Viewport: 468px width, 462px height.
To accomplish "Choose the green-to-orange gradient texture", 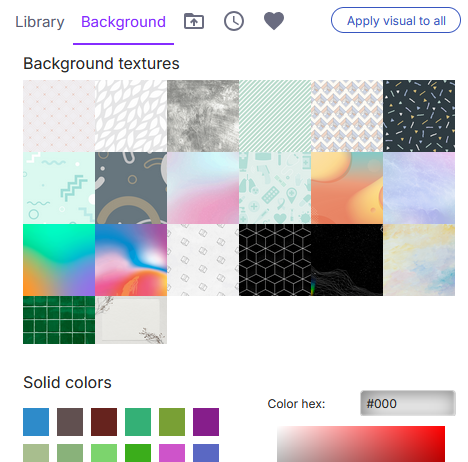I will point(59,260).
